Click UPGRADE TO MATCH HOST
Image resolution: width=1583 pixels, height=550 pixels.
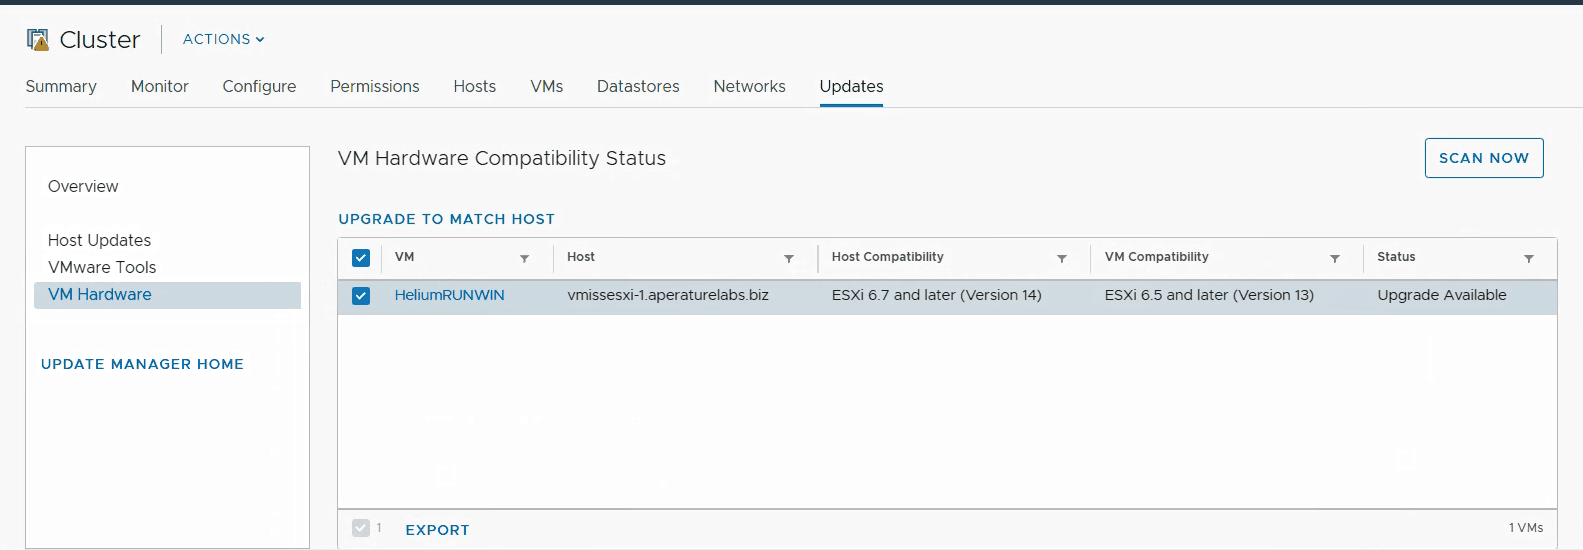(446, 219)
